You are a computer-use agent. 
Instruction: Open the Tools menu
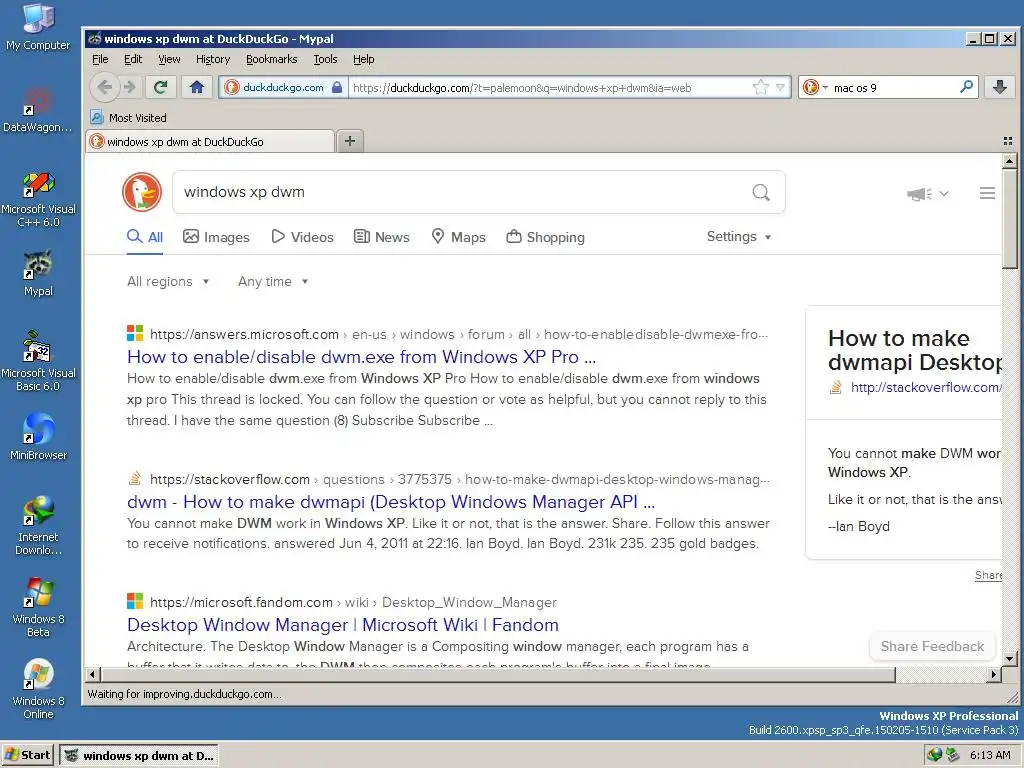325,59
